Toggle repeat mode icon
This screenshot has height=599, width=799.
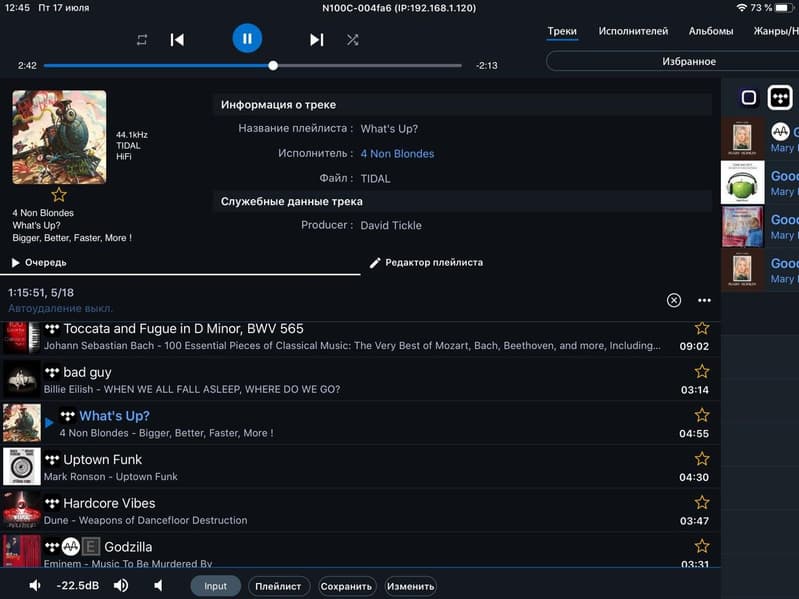pyautogui.click(x=142, y=40)
